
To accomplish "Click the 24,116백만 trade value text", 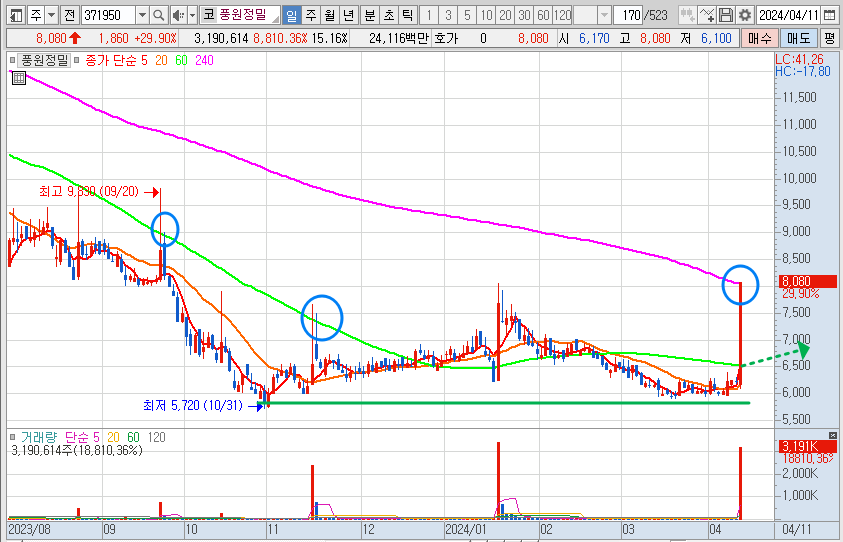I will click(x=398, y=38).
